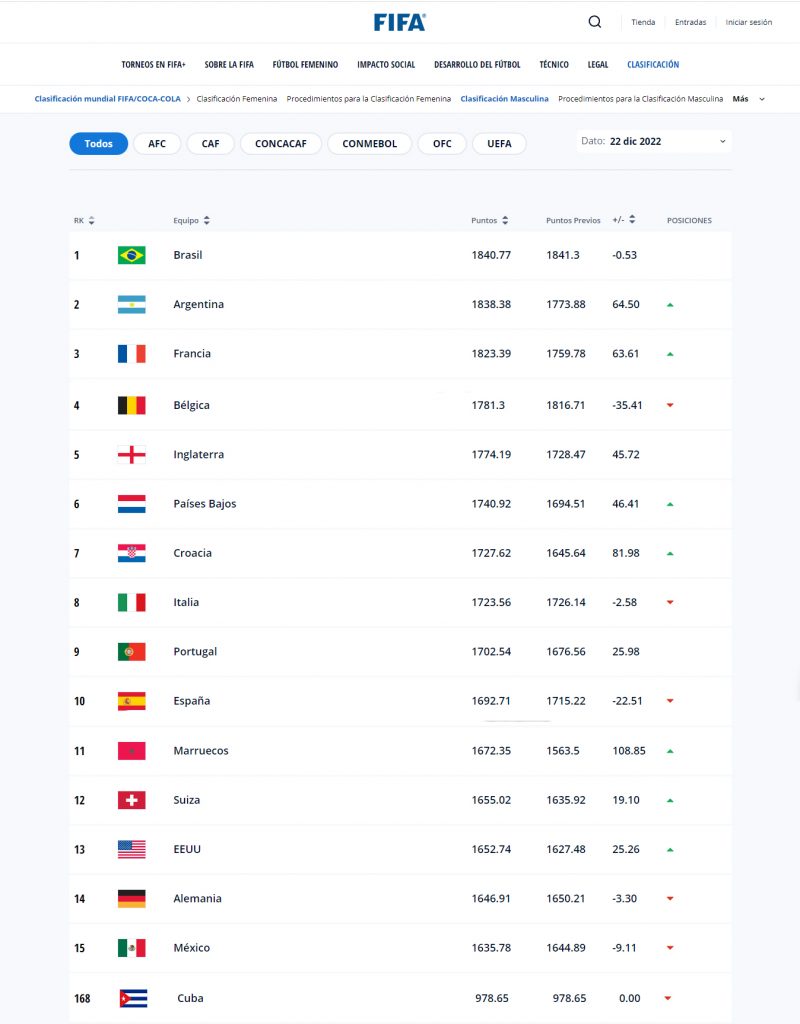Click the FIFA logo in the header
This screenshot has width=800, height=1024.
[400, 21]
